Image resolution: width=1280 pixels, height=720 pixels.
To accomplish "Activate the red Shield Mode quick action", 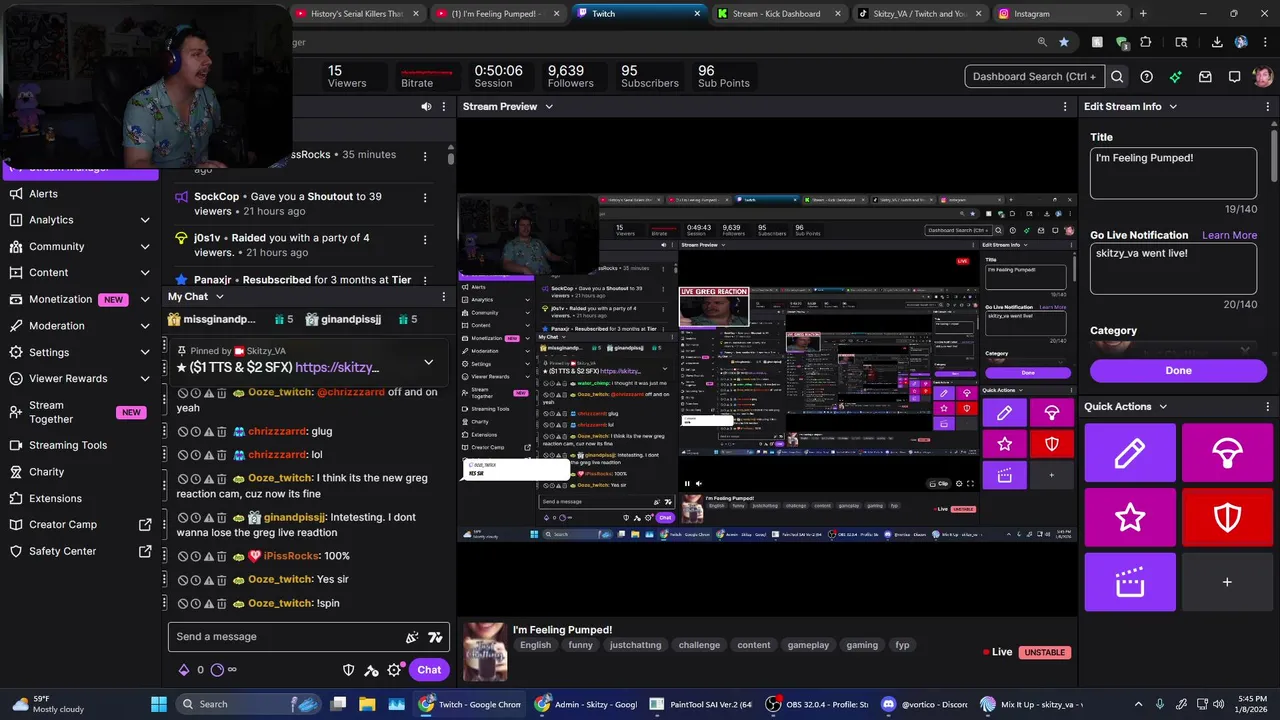I will coord(1227,517).
